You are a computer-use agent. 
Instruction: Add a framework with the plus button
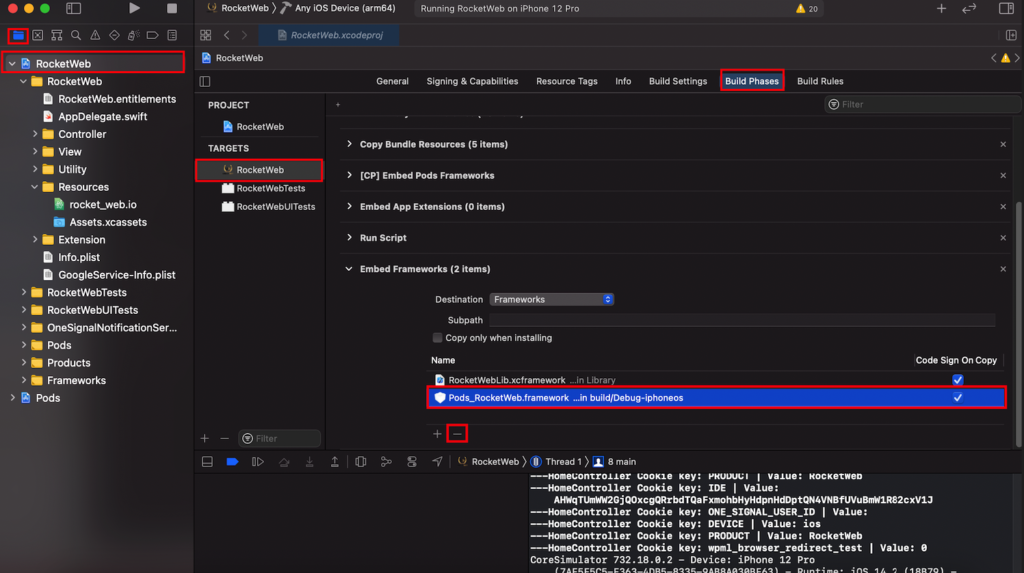click(437, 434)
